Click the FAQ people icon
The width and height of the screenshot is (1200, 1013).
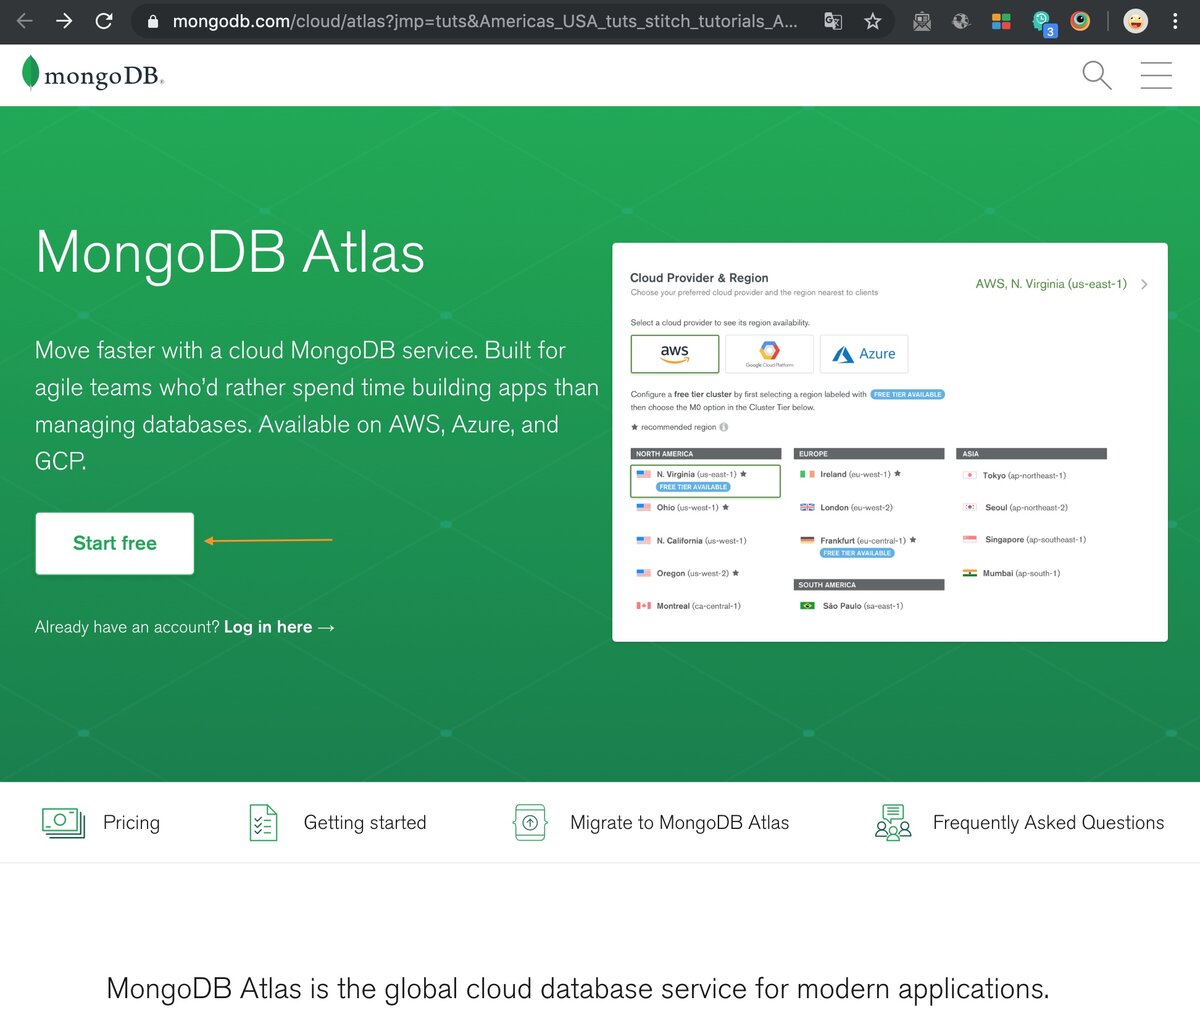pos(893,822)
